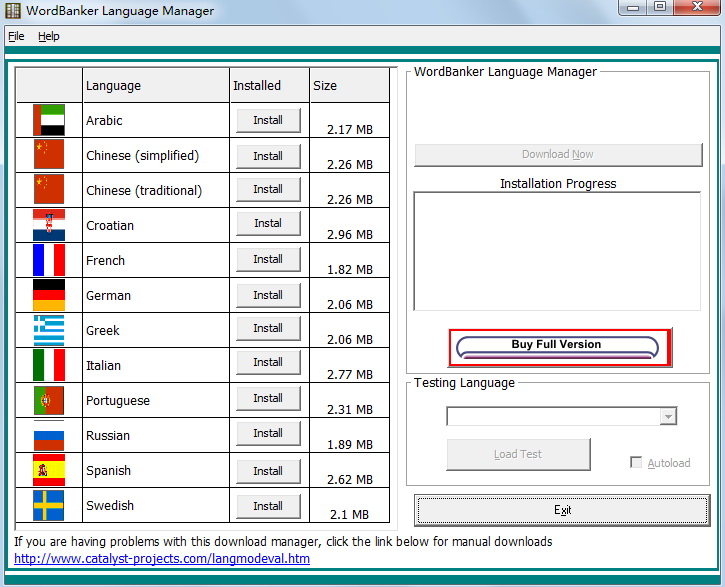Click the Chinese (traditional) flag icon

point(49,190)
